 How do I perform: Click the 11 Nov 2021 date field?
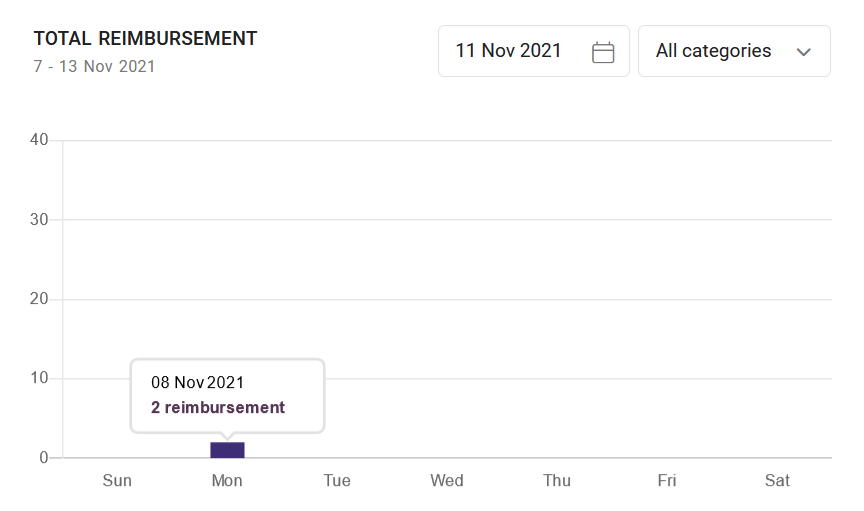[x=509, y=51]
